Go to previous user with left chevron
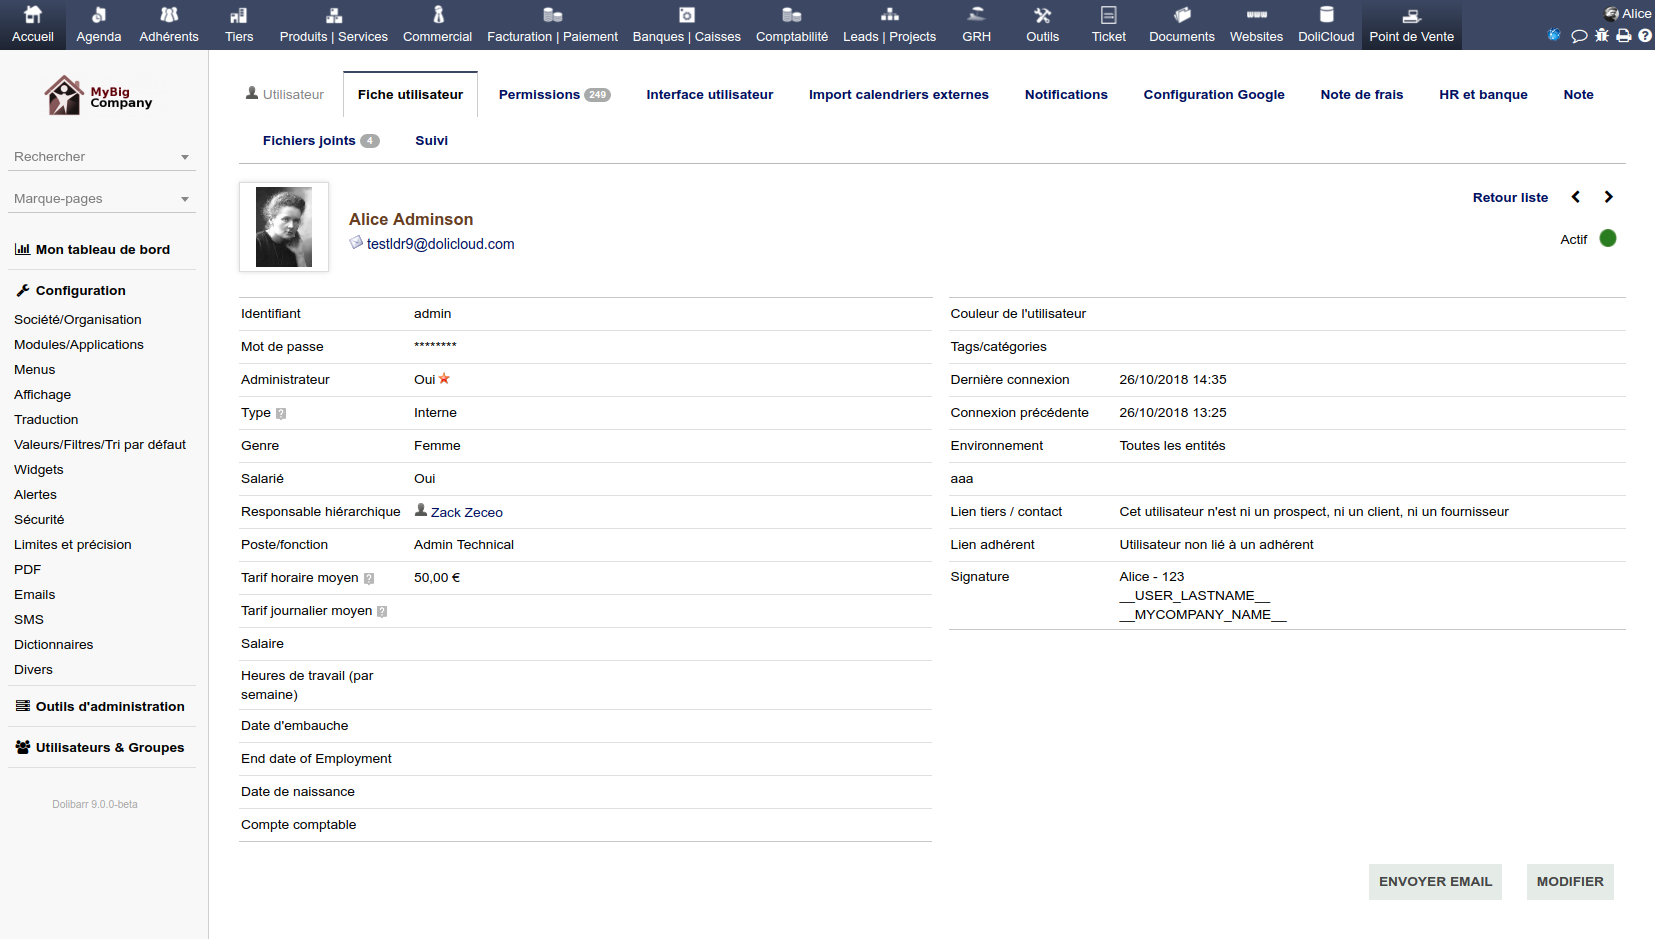The width and height of the screenshot is (1655, 939). click(1576, 197)
